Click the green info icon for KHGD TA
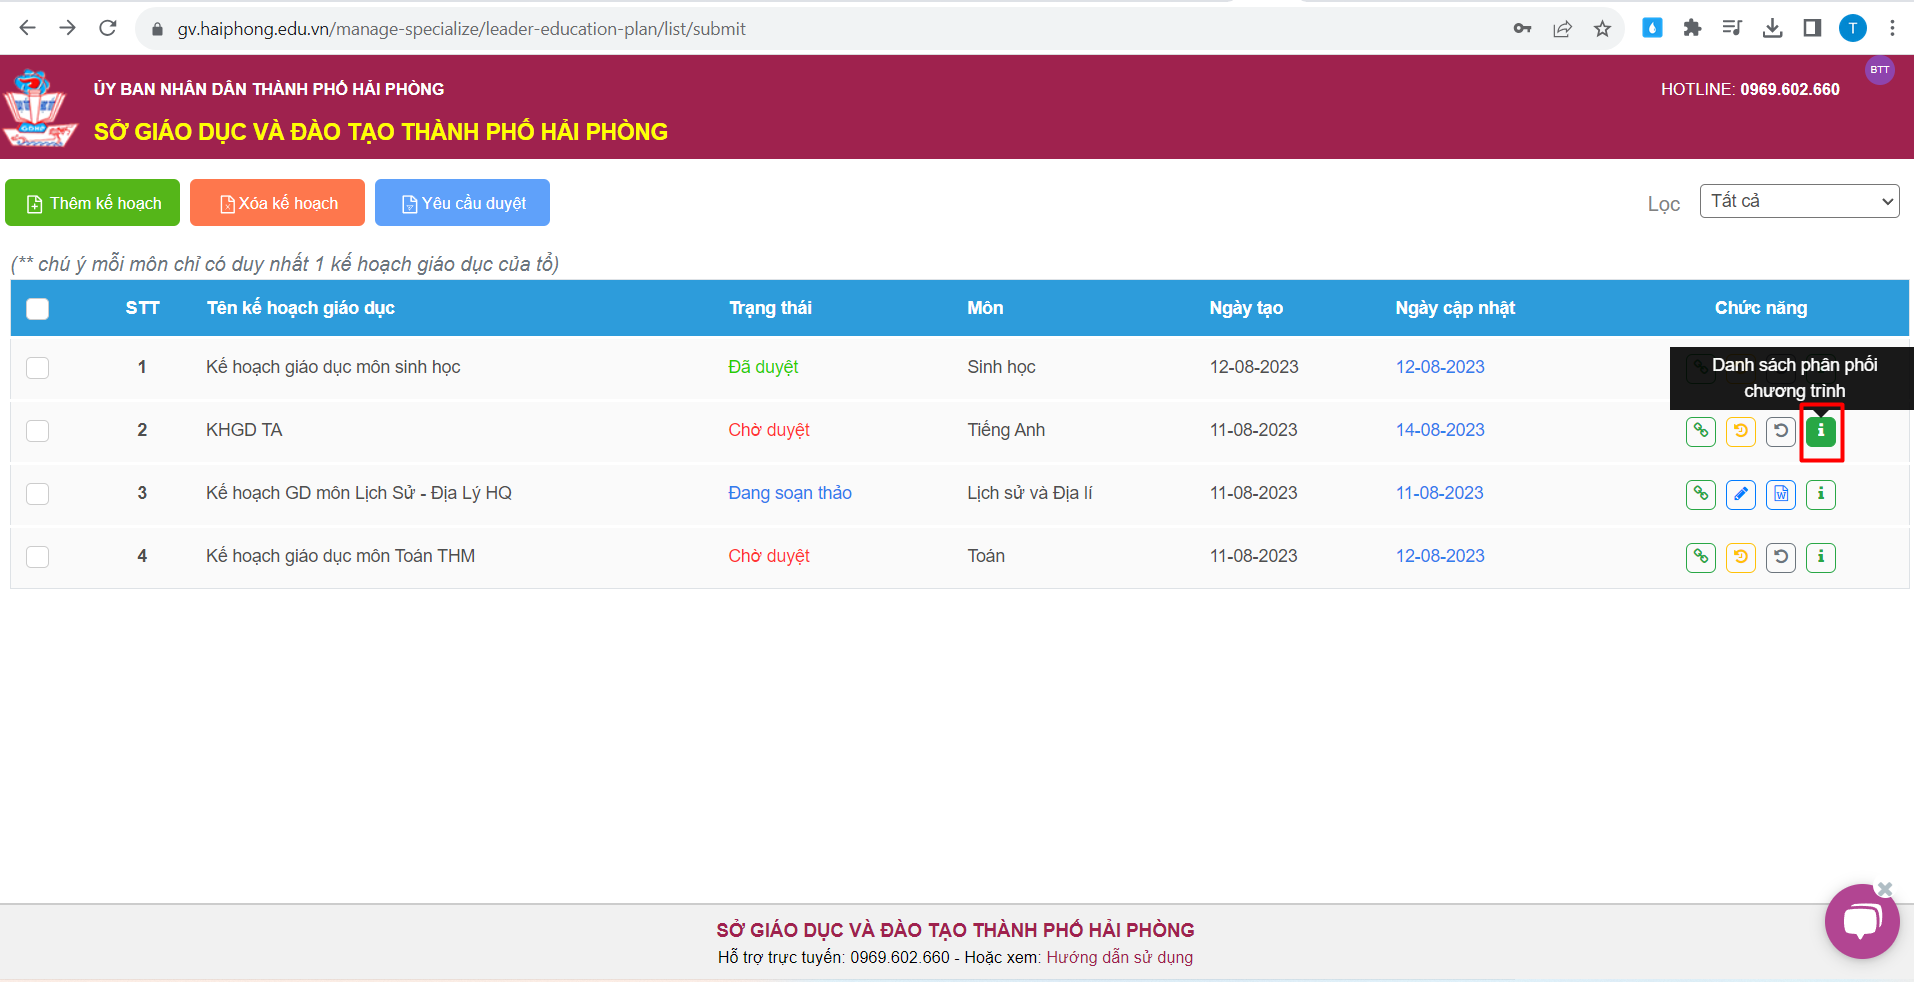Screen dimensions: 1914x982 pyautogui.click(x=1820, y=431)
